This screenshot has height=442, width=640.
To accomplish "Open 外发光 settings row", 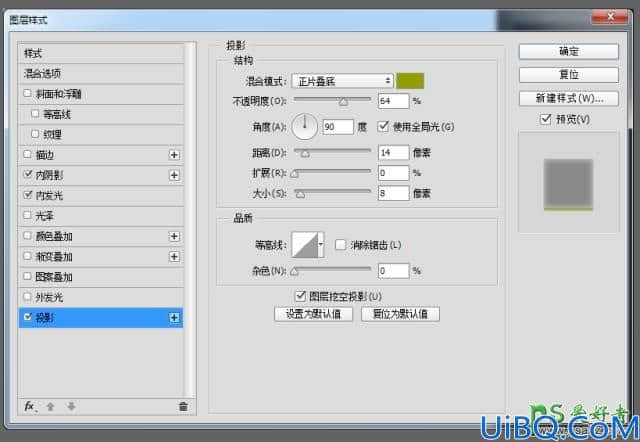I will click(101, 297).
